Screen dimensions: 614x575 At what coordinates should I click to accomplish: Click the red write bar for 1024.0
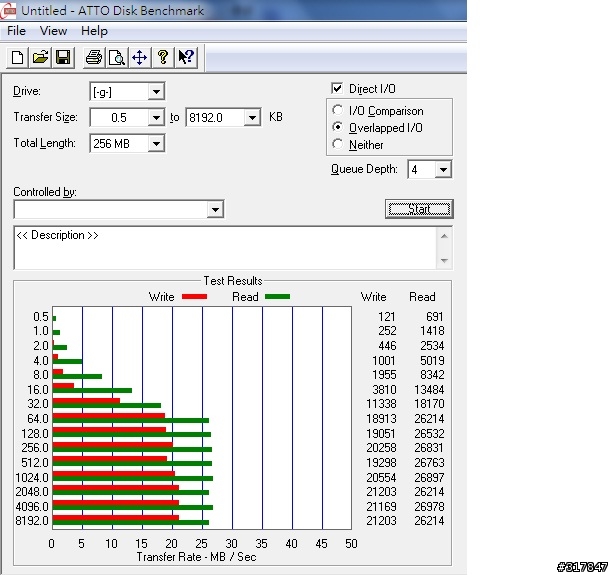coord(114,474)
